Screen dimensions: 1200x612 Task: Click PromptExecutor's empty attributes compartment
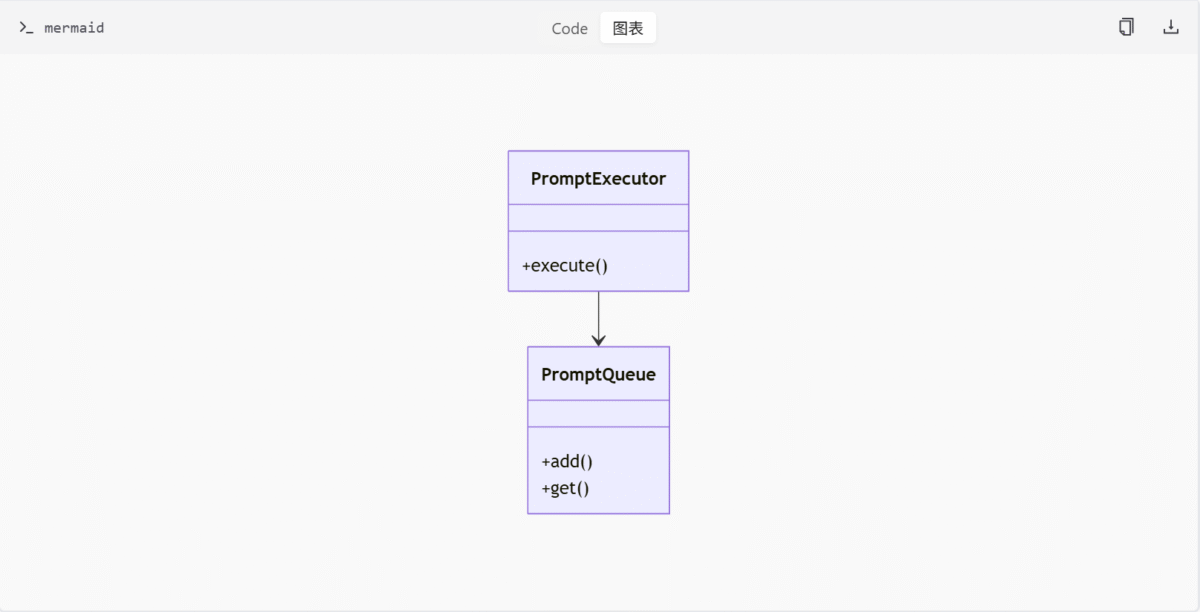(x=598, y=218)
